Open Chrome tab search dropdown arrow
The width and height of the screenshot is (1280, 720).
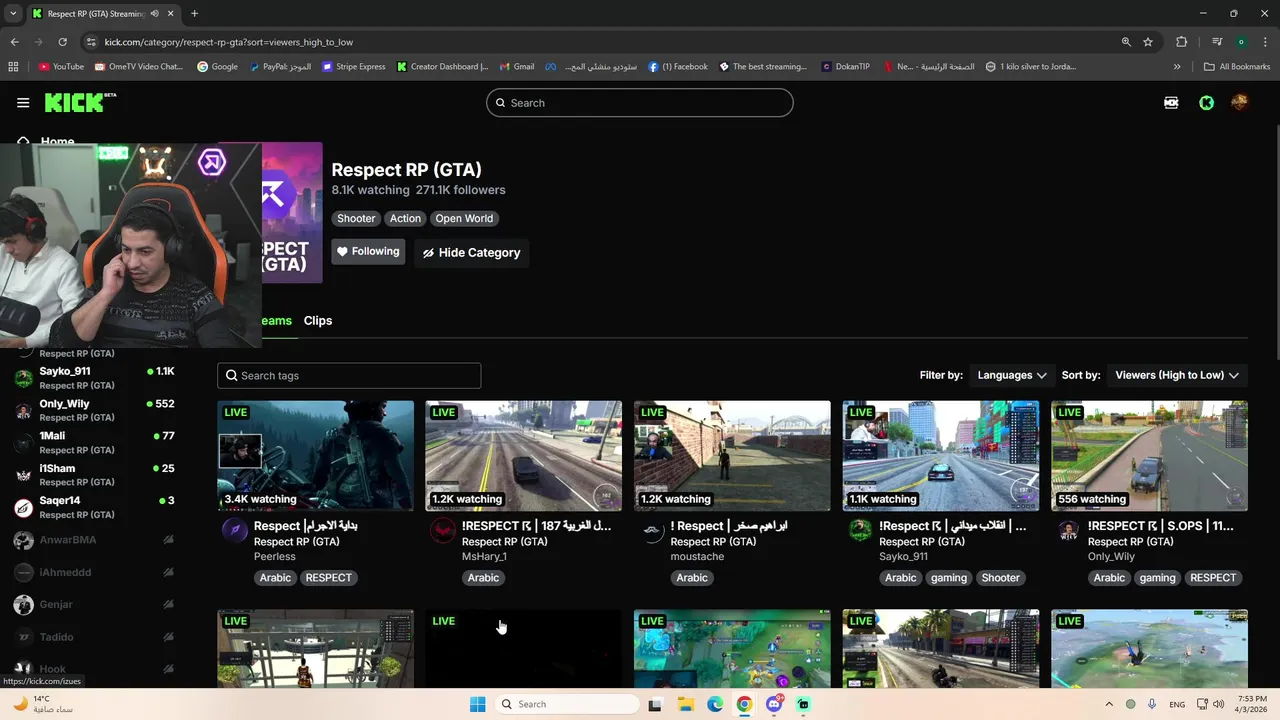13,13
